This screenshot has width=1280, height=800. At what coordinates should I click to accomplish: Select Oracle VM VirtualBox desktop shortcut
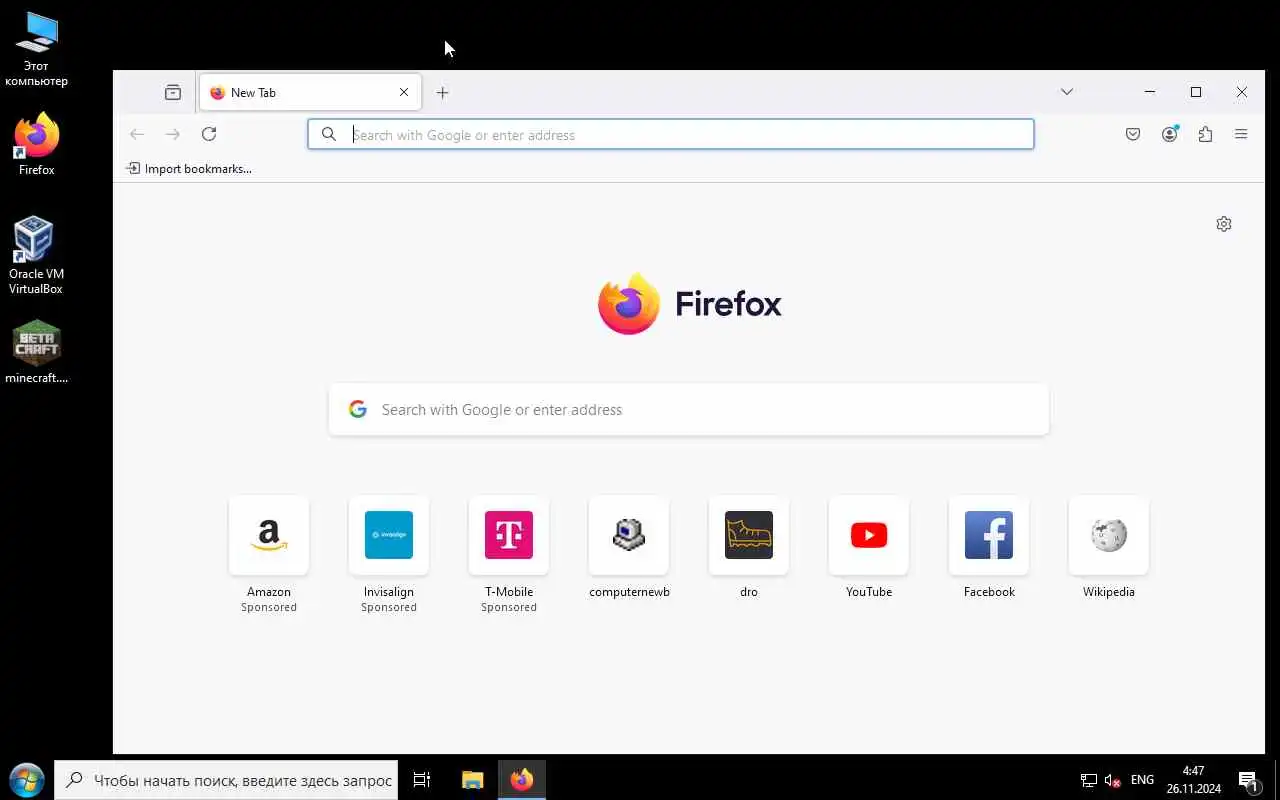tap(36, 256)
